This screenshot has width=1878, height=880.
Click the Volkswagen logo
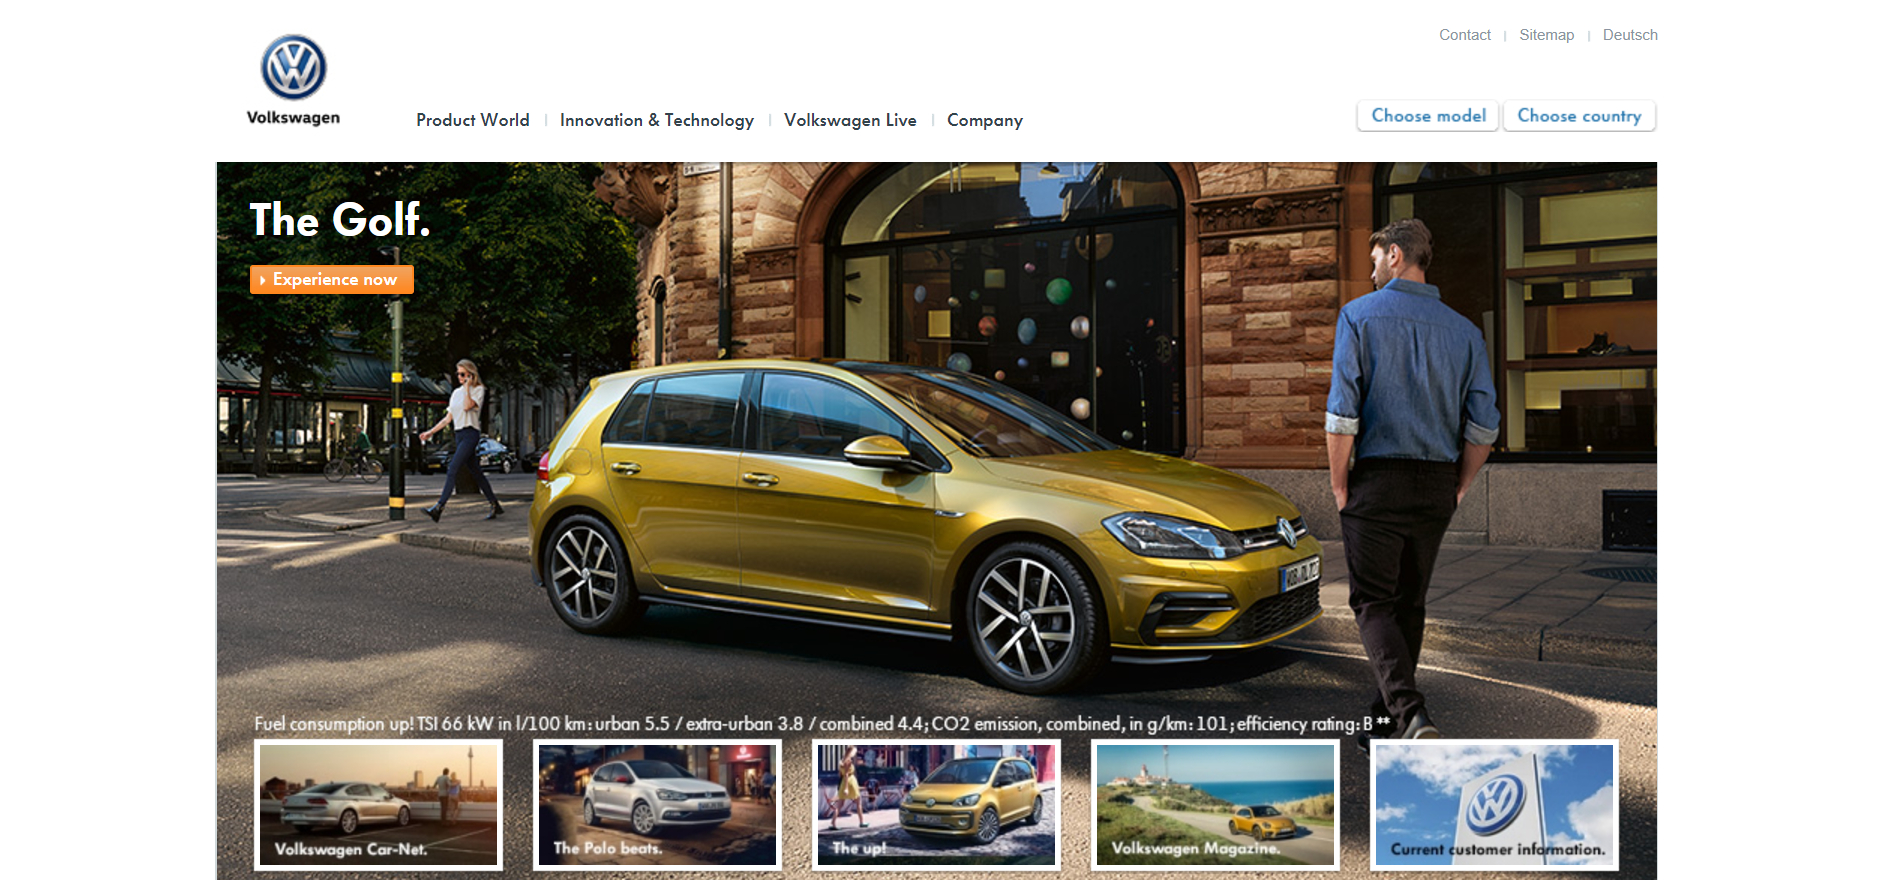pyautogui.click(x=293, y=68)
